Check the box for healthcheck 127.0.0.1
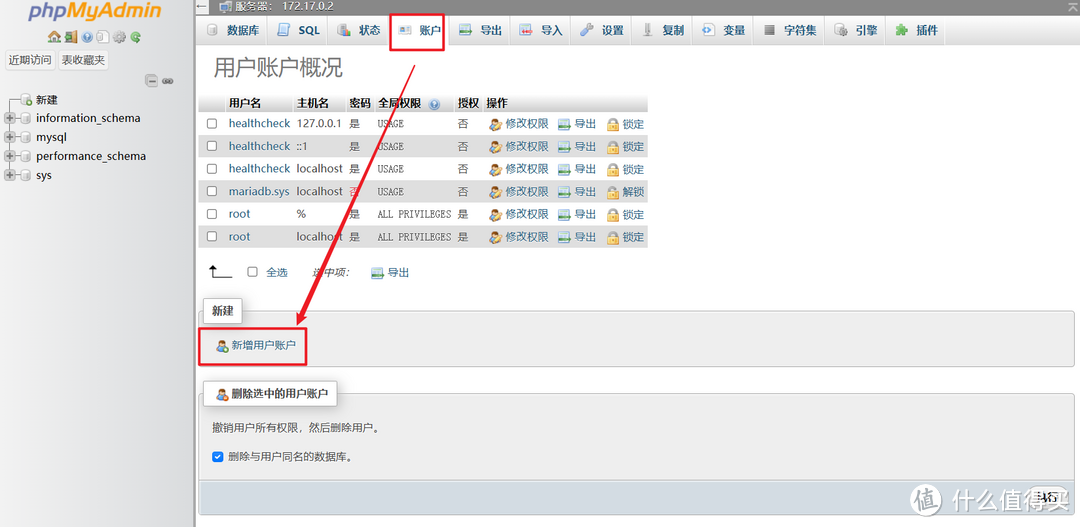Screen dimensions: 1080x527 click(212, 124)
